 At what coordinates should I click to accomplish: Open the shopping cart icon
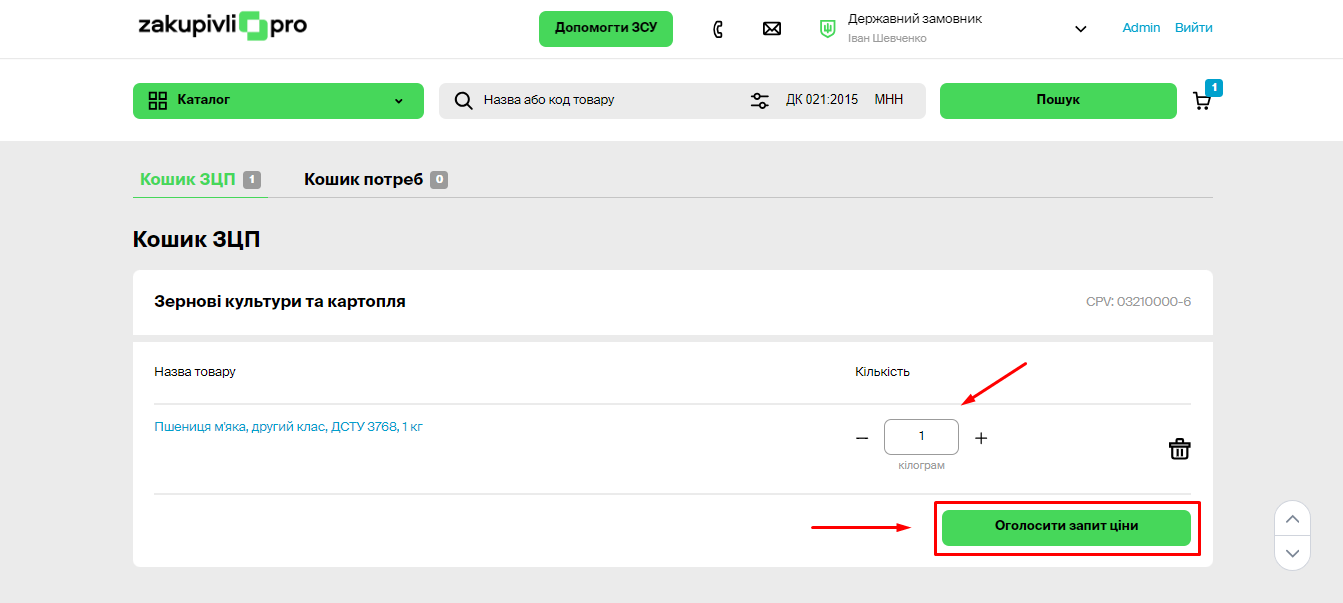coord(1202,100)
